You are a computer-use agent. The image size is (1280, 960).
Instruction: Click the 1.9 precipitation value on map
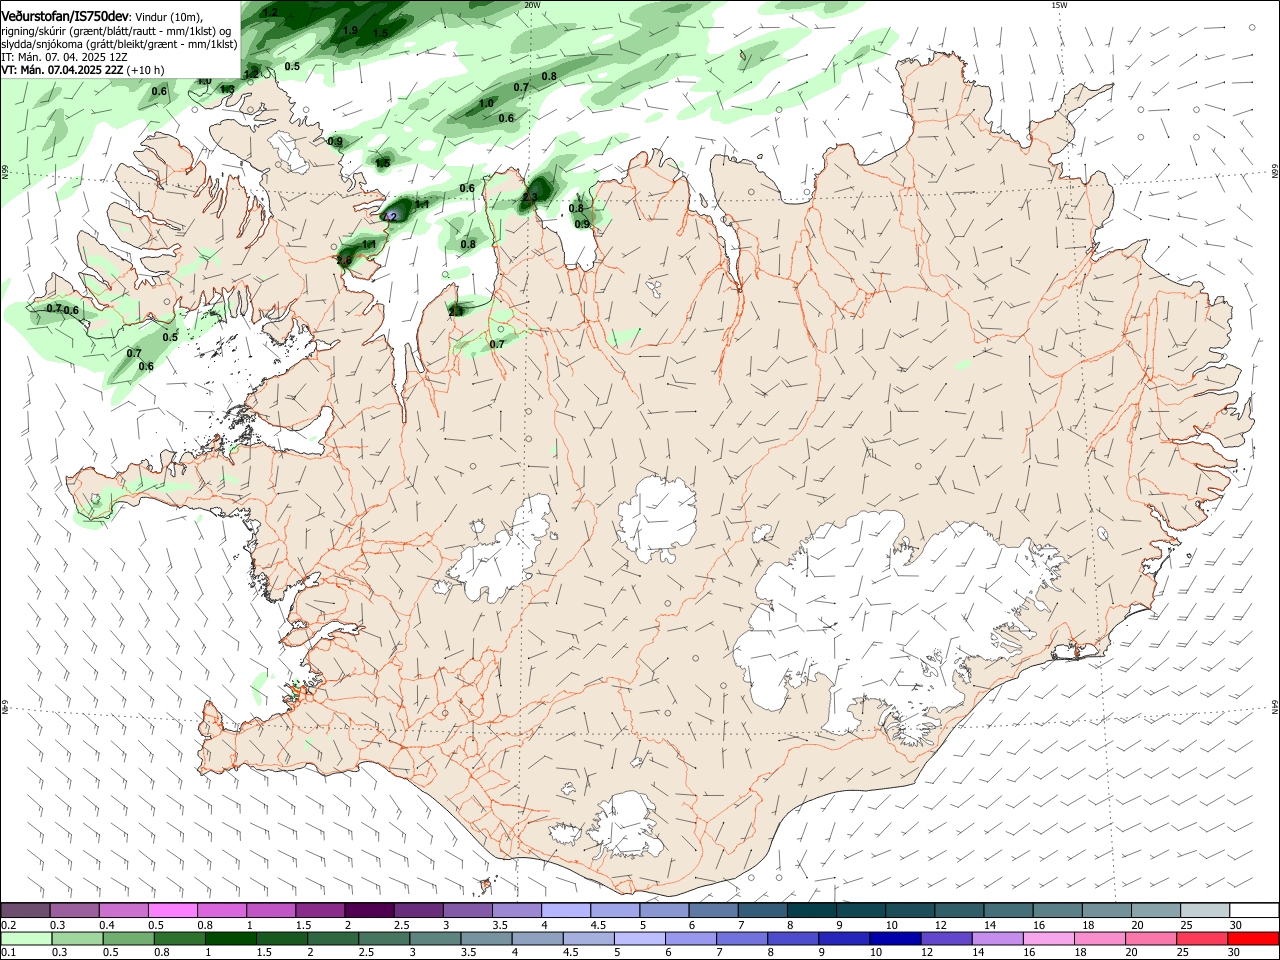point(350,31)
